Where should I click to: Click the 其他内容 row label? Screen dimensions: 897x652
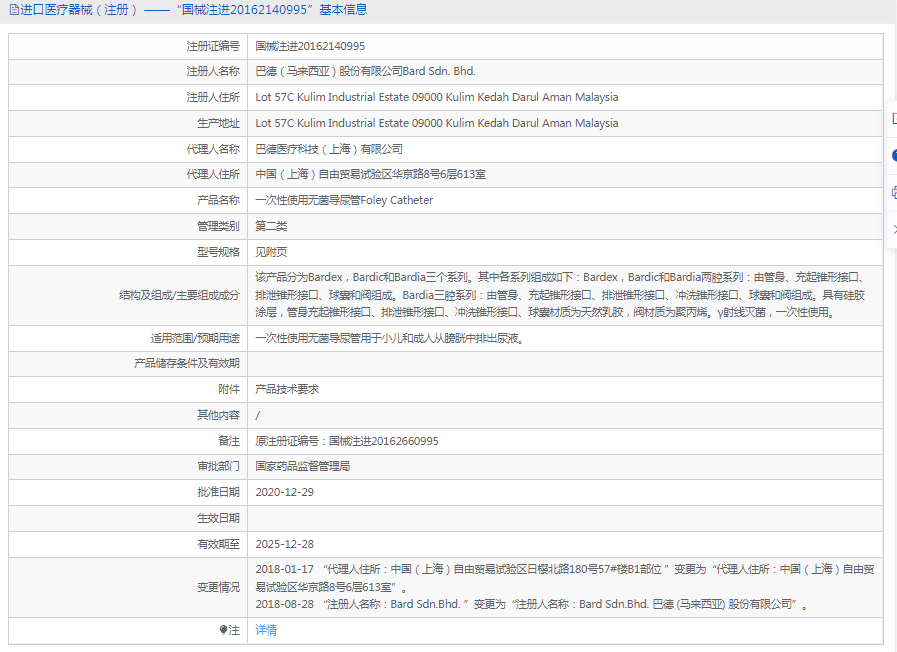(x=219, y=415)
